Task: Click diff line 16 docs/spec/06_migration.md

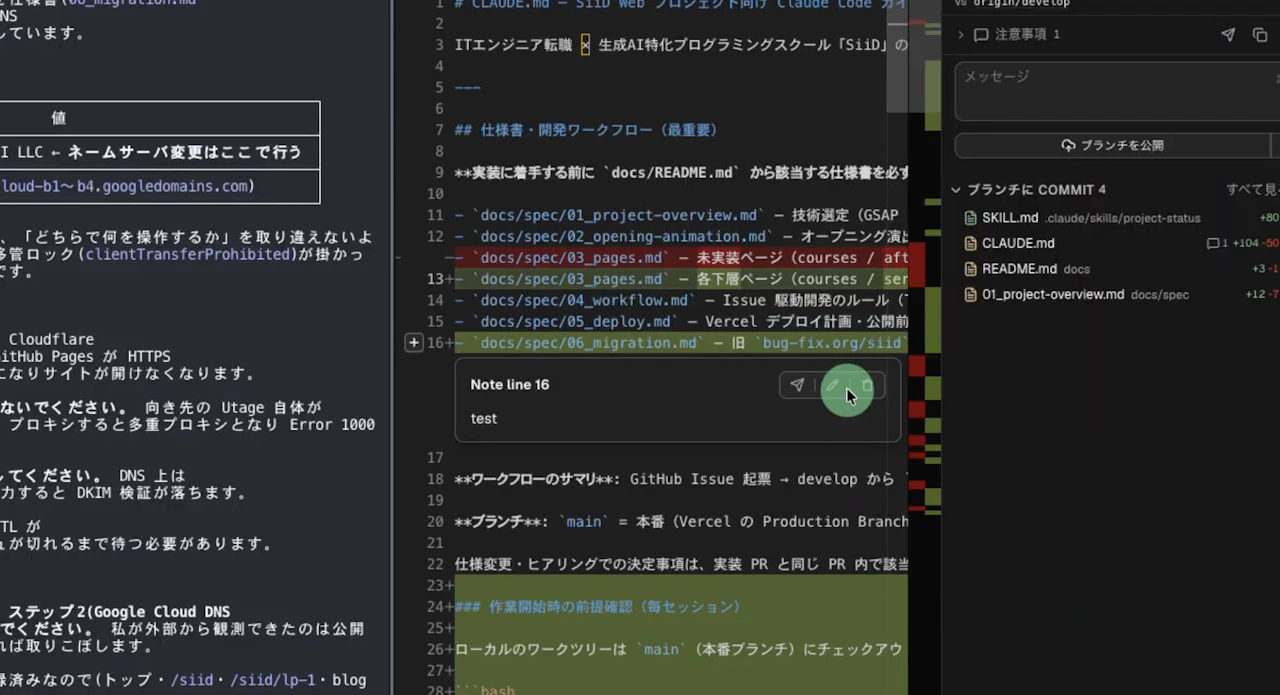Action: tap(681, 343)
